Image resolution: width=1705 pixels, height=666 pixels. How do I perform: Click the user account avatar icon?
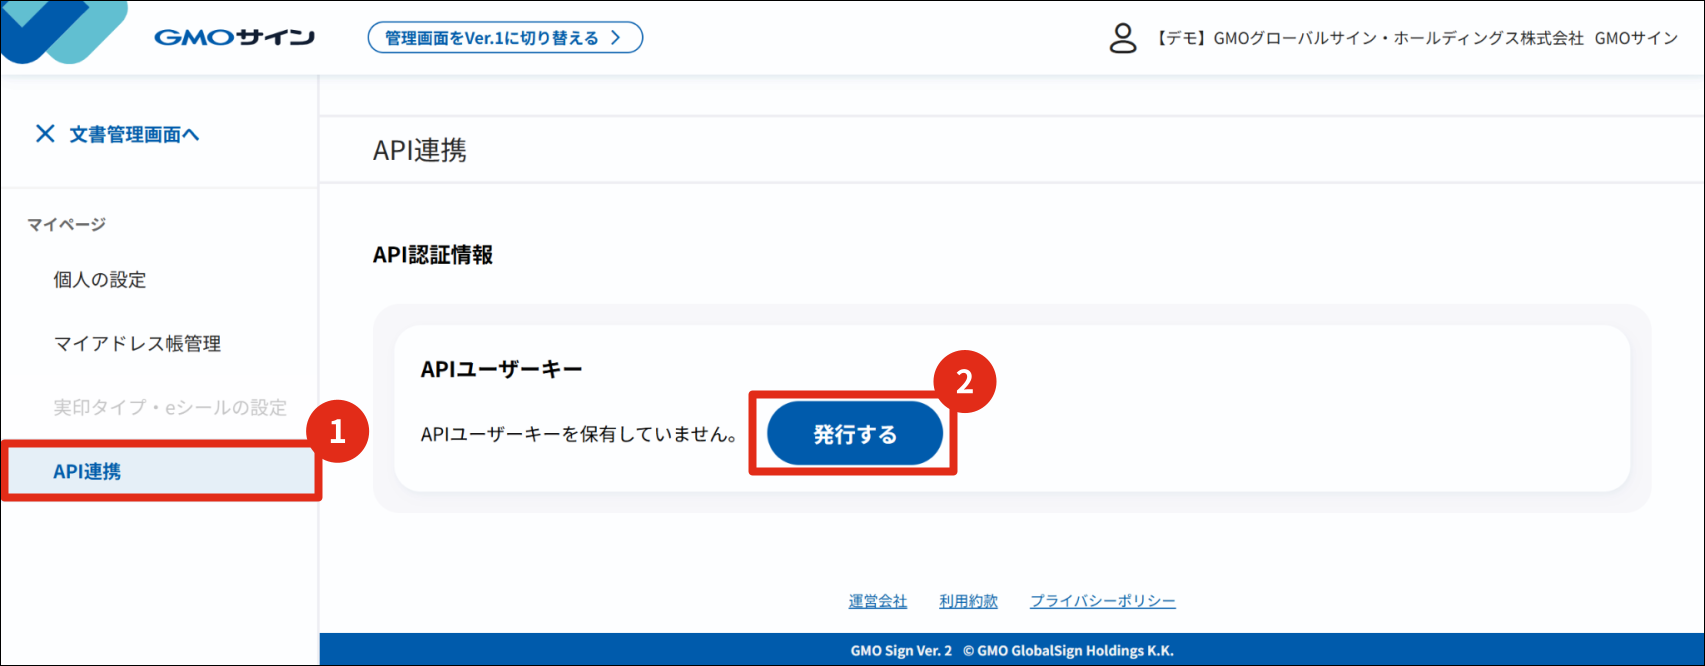(x=1123, y=38)
